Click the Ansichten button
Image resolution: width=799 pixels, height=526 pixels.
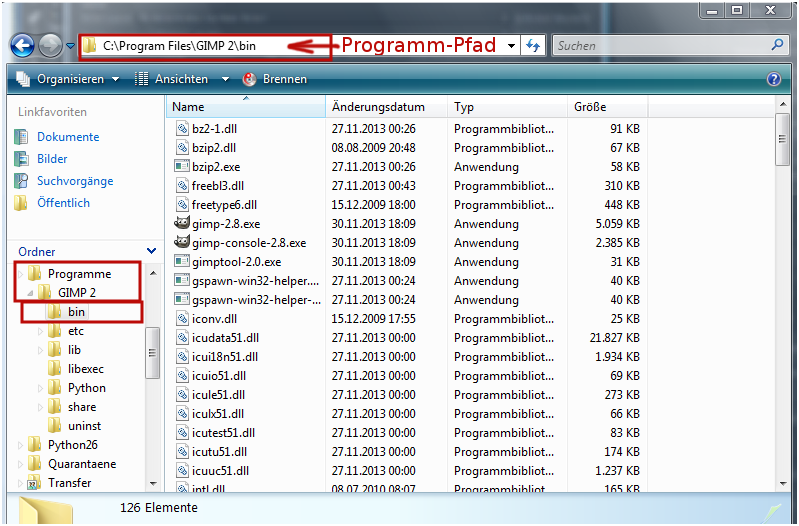click(x=172, y=79)
